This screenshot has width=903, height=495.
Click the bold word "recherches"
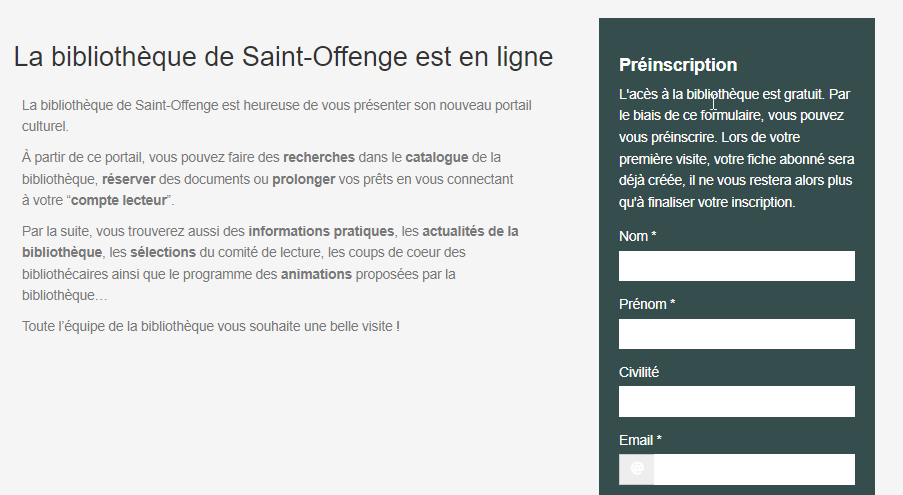[319, 157]
